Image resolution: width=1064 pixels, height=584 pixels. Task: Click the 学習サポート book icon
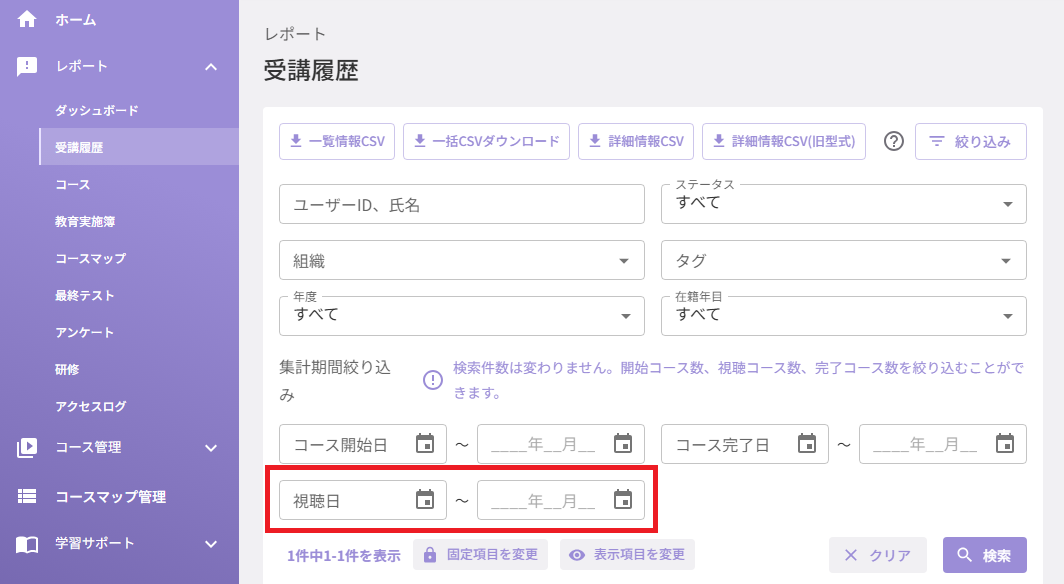(27, 544)
